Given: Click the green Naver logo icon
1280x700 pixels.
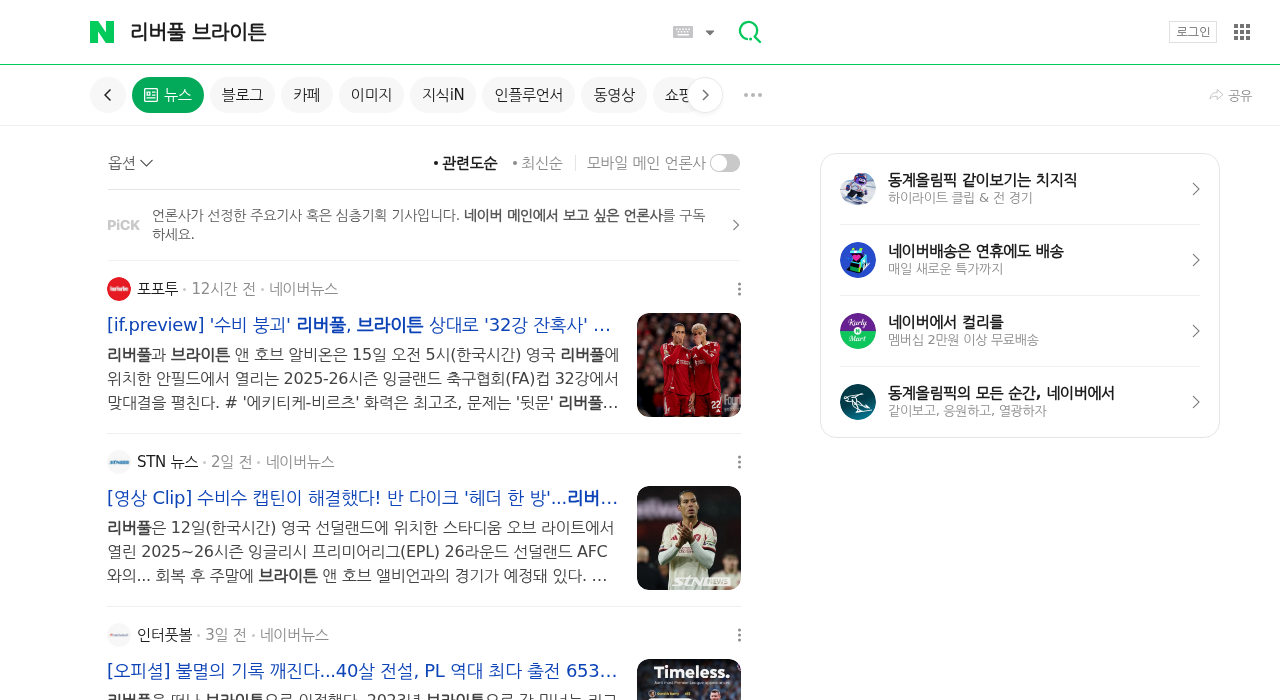Looking at the screenshot, I should pyautogui.click(x=102, y=32).
